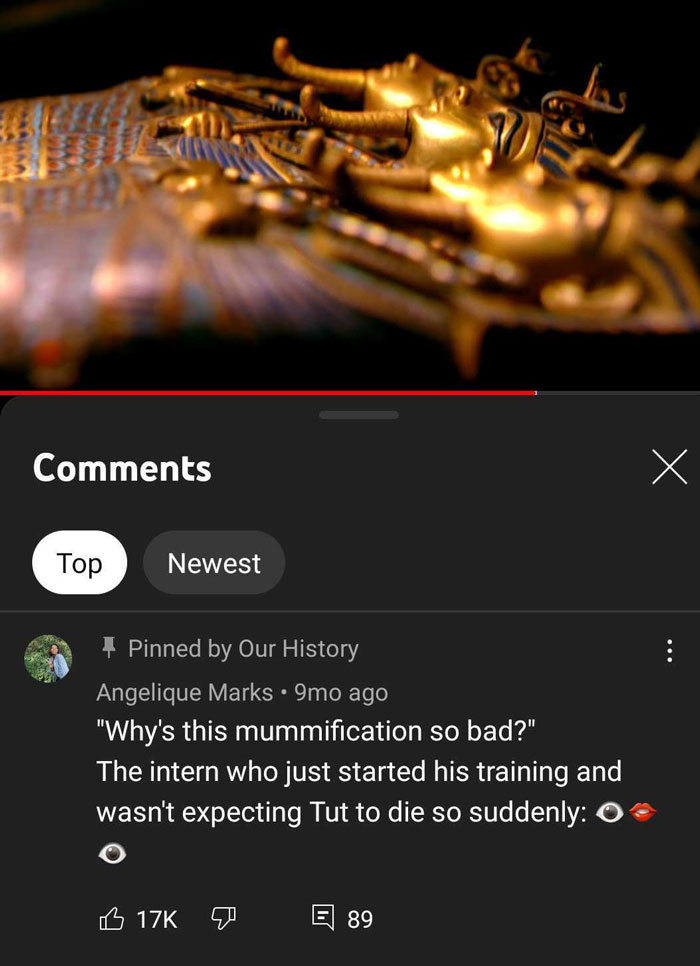Open Angelique Marks' profile avatar
Screen dimensions: 700x966
(48, 659)
